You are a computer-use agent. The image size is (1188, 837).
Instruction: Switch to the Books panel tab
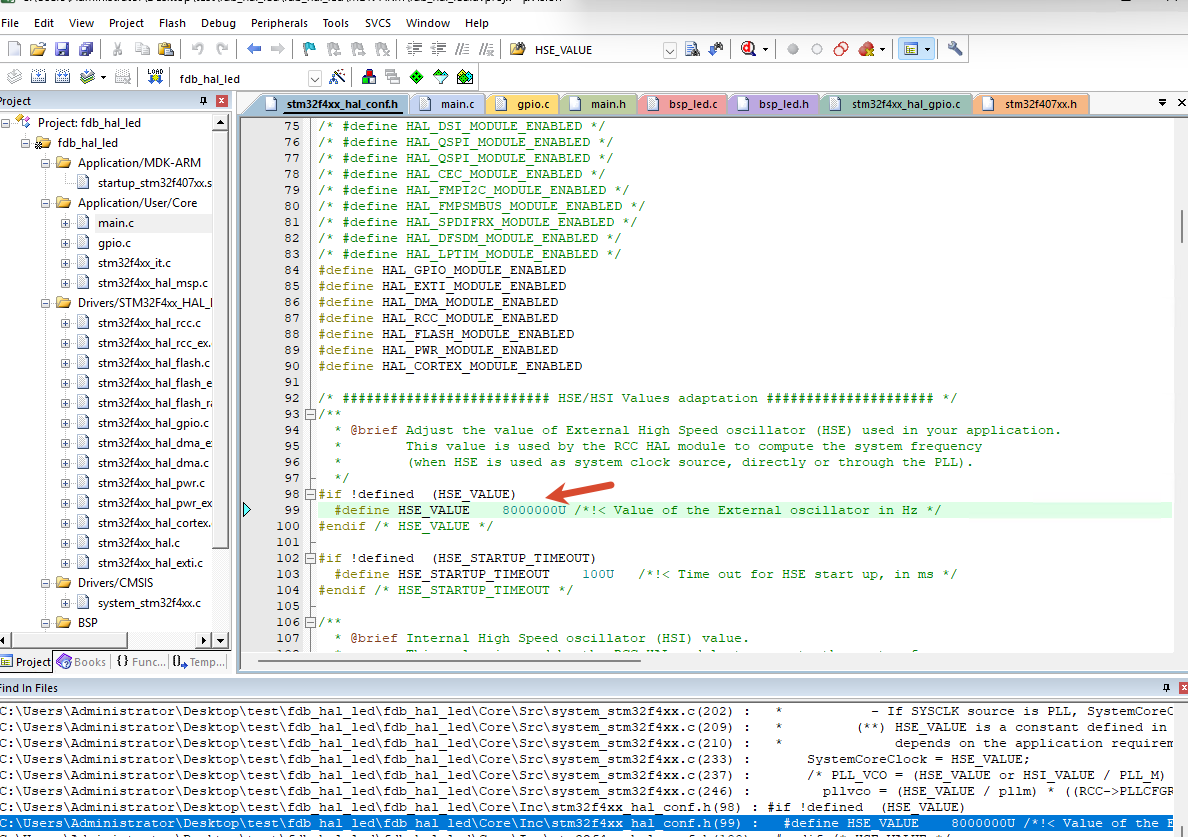[x=81, y=662]
